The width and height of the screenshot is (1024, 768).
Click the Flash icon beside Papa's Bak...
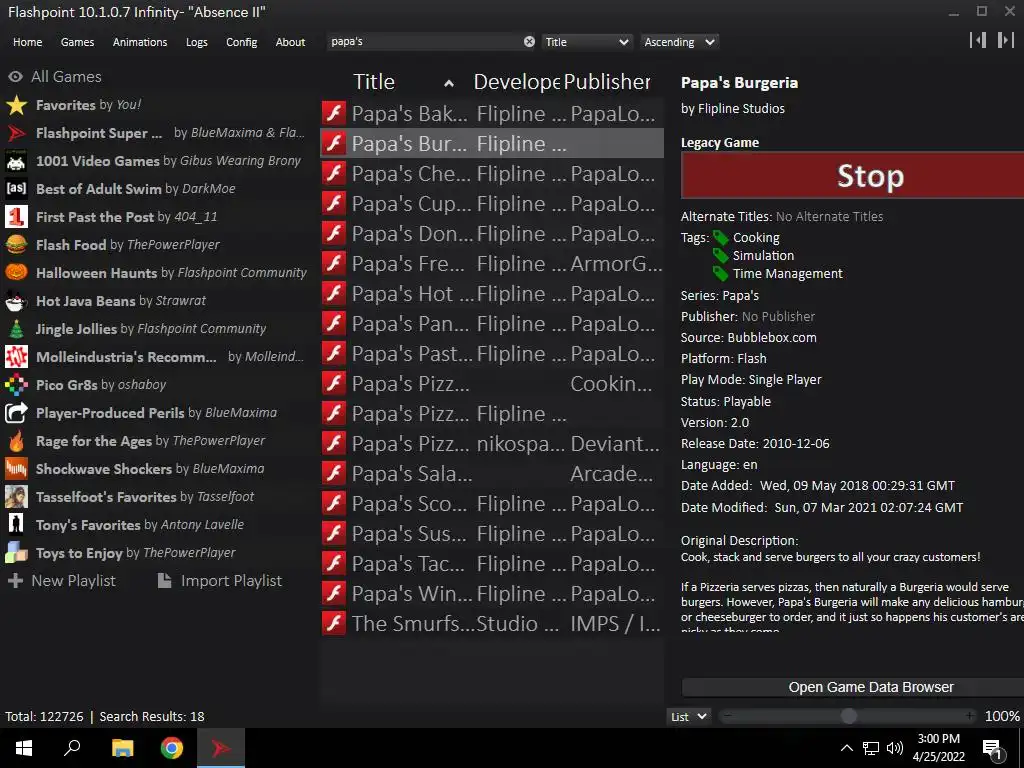334,113
